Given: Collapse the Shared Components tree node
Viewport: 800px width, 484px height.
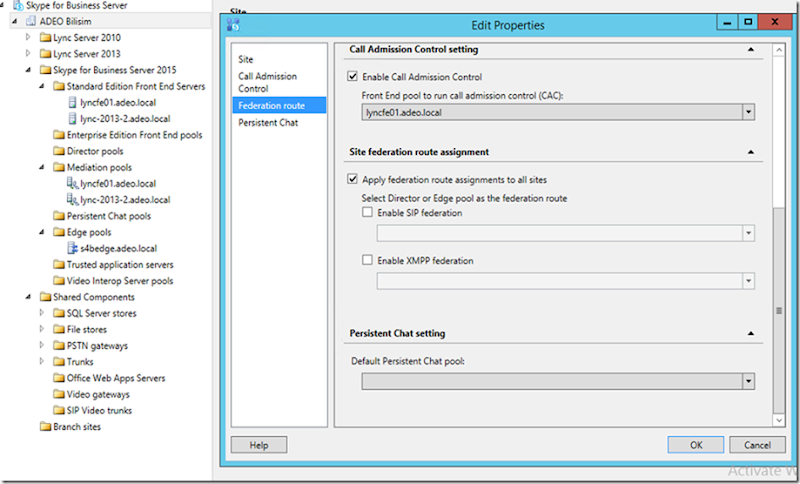Looking at the screenshot, I should [28, 297].
